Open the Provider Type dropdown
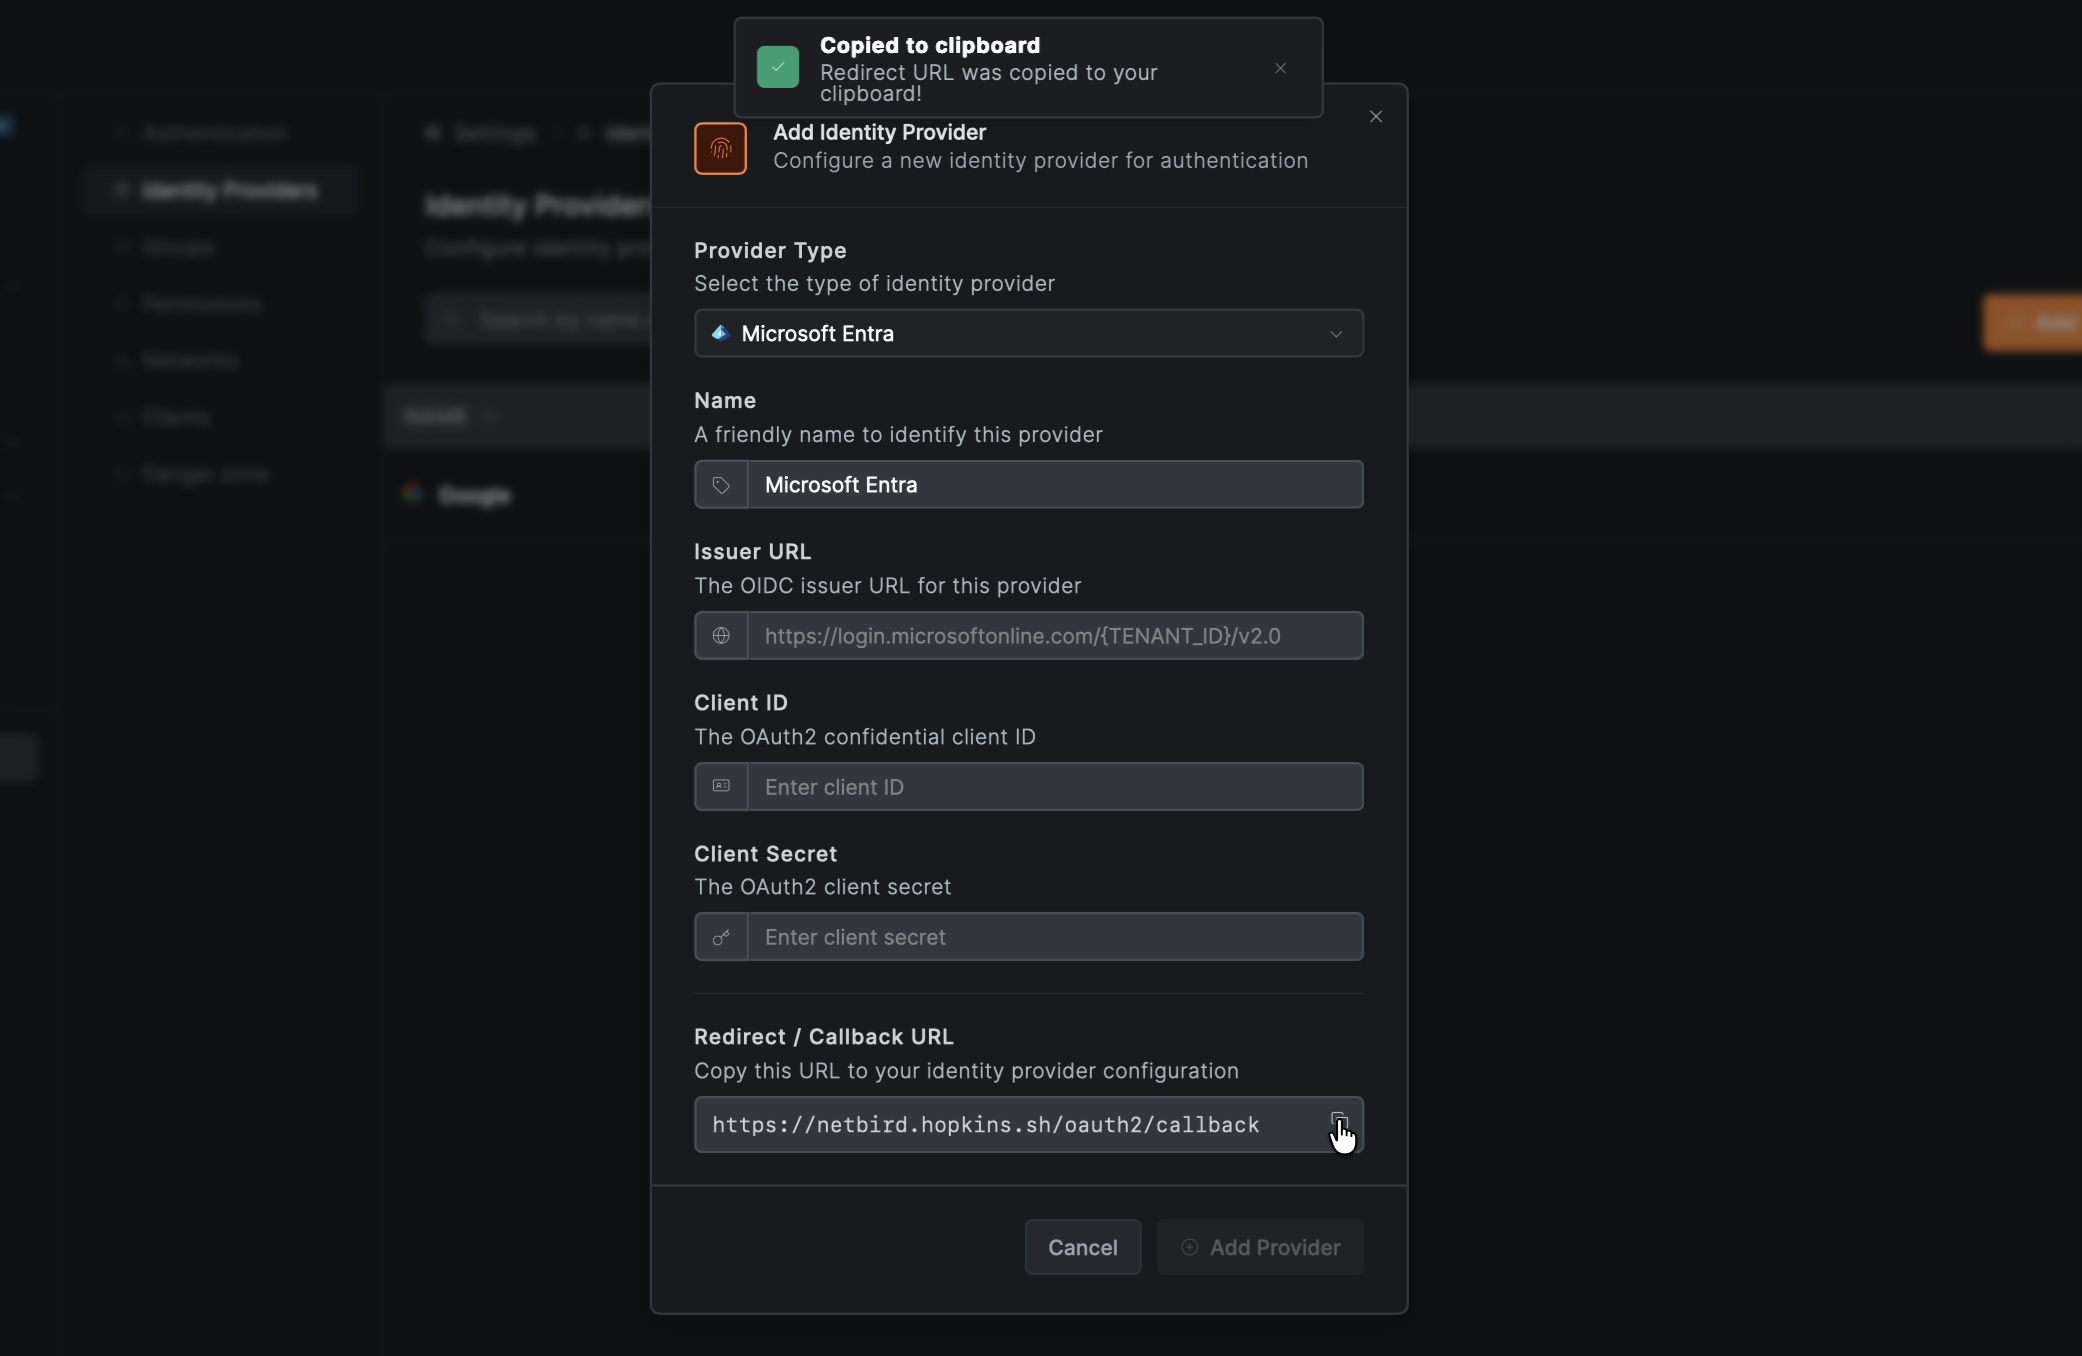This screenshot has height=1356, width=2082. pyautogui.click(x=1028, y=333)
